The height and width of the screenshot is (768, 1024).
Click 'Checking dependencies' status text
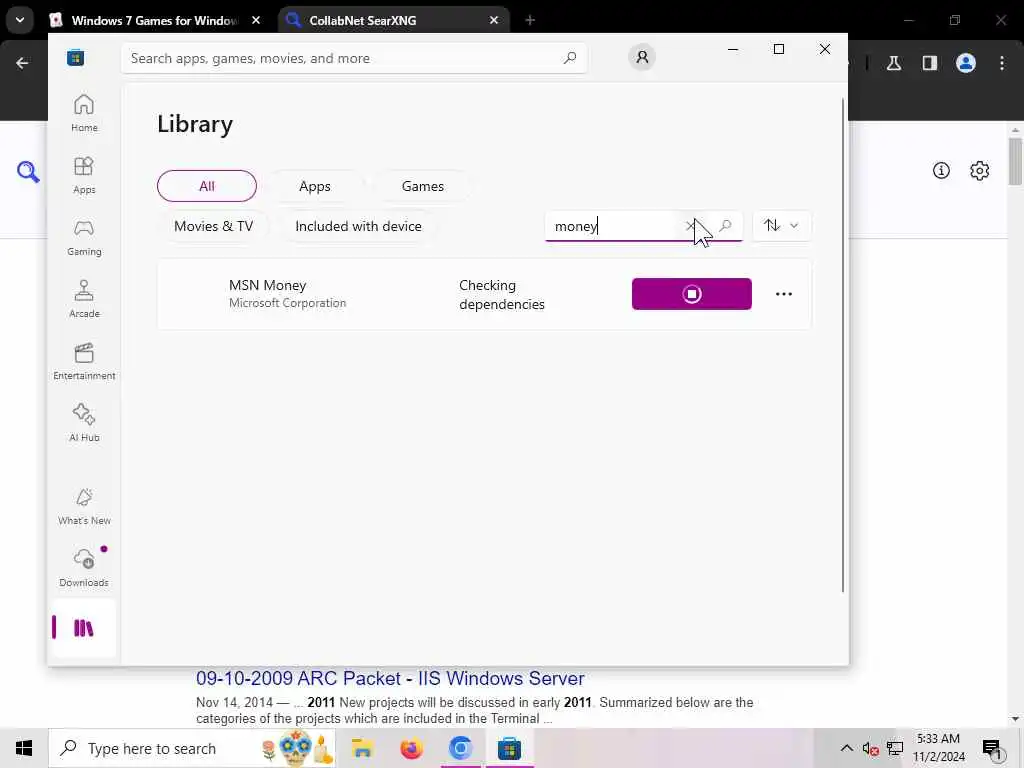click(502, 295)
